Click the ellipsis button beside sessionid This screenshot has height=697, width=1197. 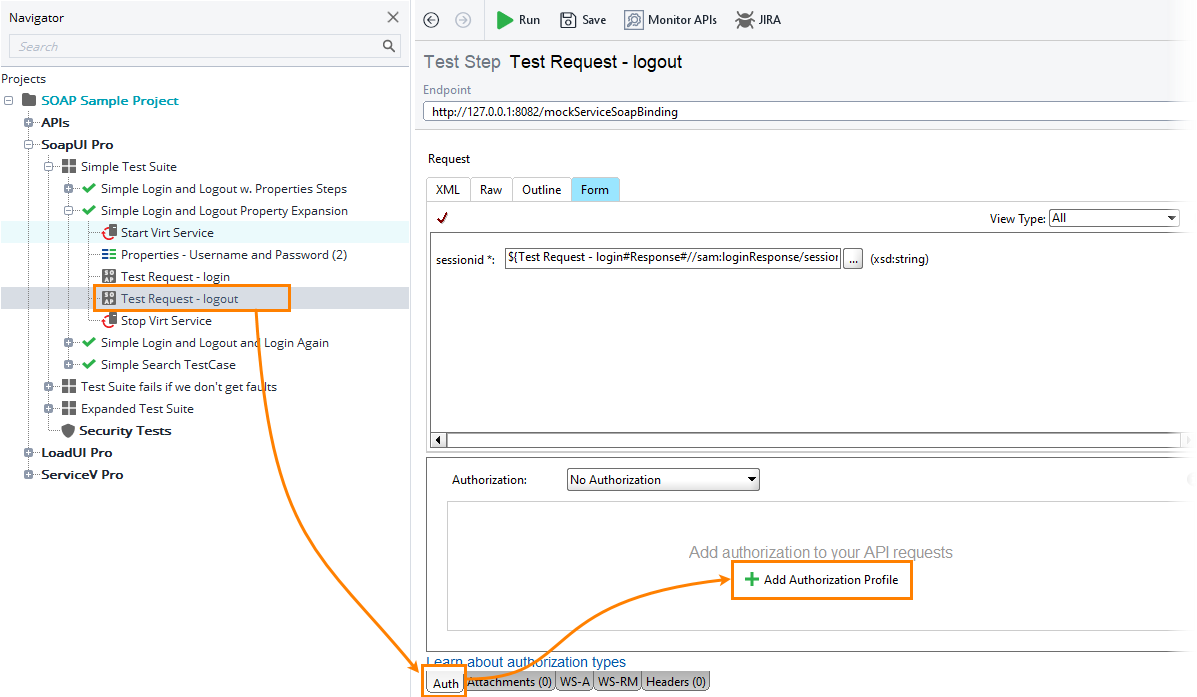(853, 259)
